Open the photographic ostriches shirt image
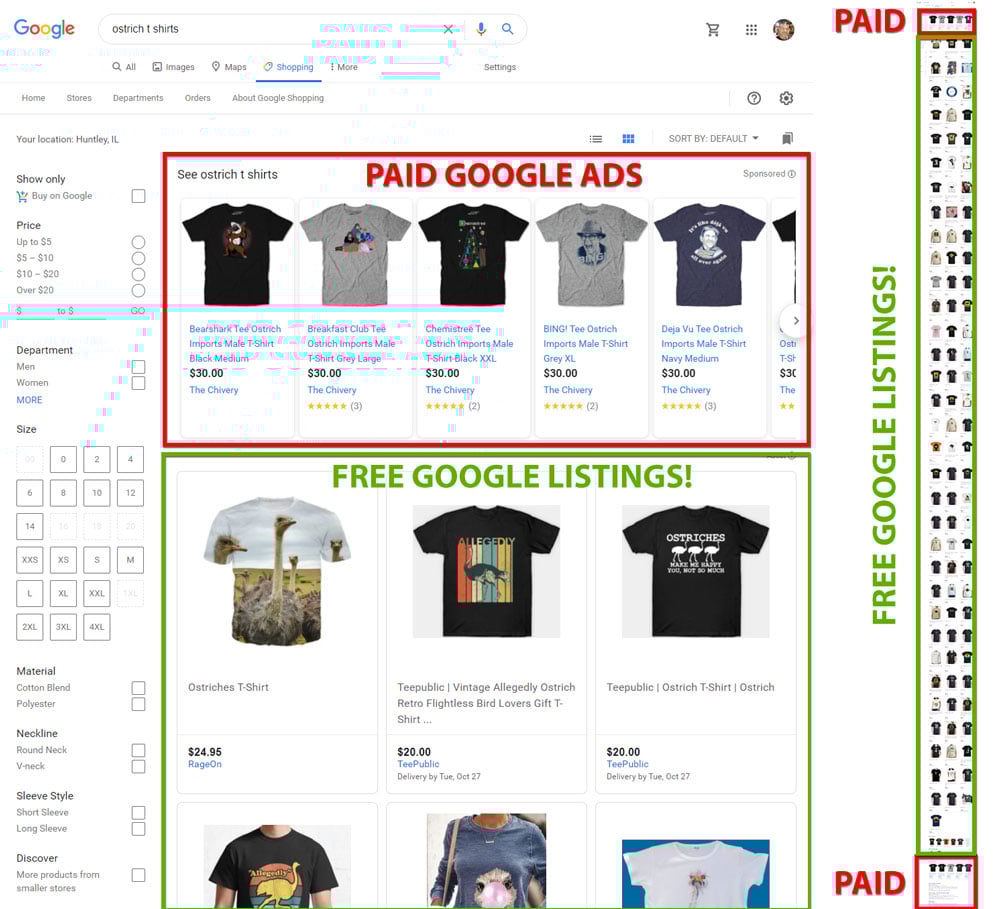The height and width of the screenshot is (909, 1000). 277,572
